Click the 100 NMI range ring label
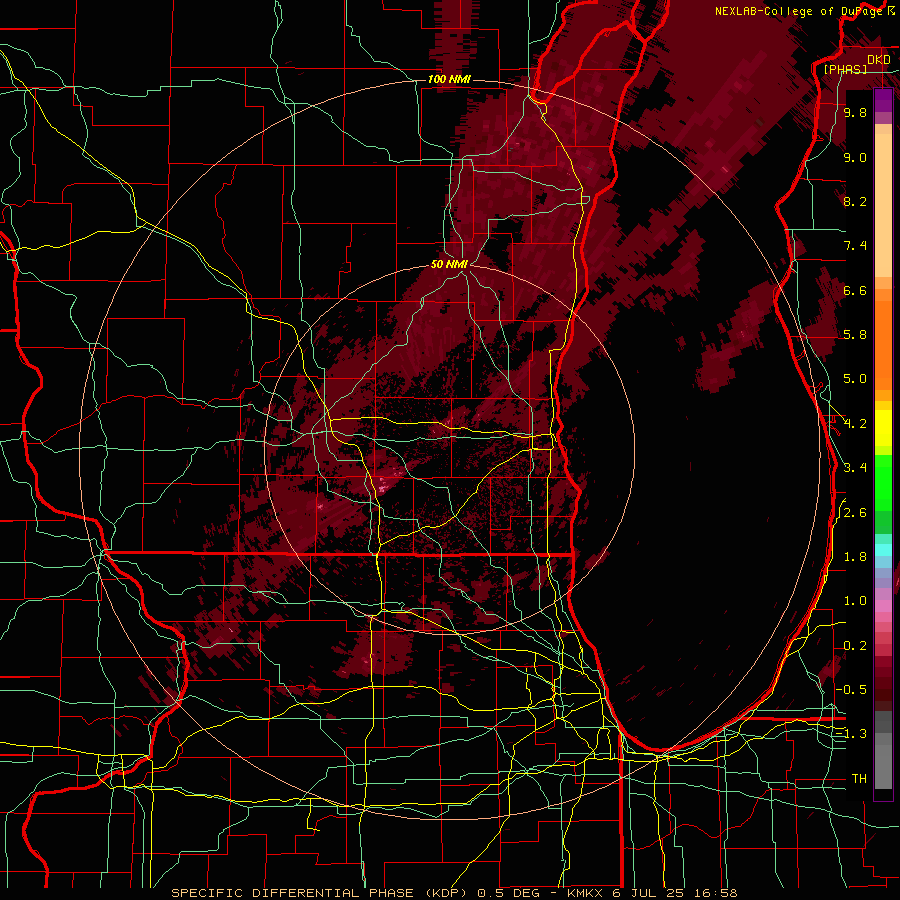The image size is (900, 900). [449, 79]
